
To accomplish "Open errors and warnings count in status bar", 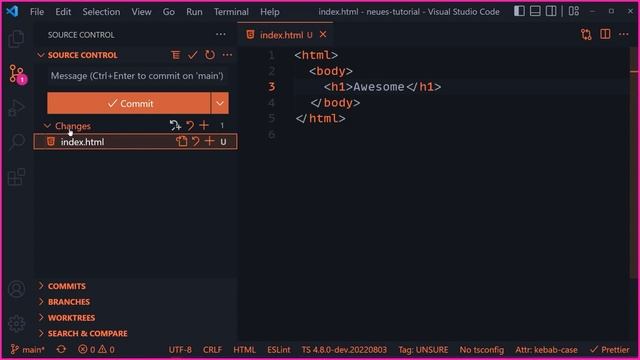I will [x=96, y=349].
